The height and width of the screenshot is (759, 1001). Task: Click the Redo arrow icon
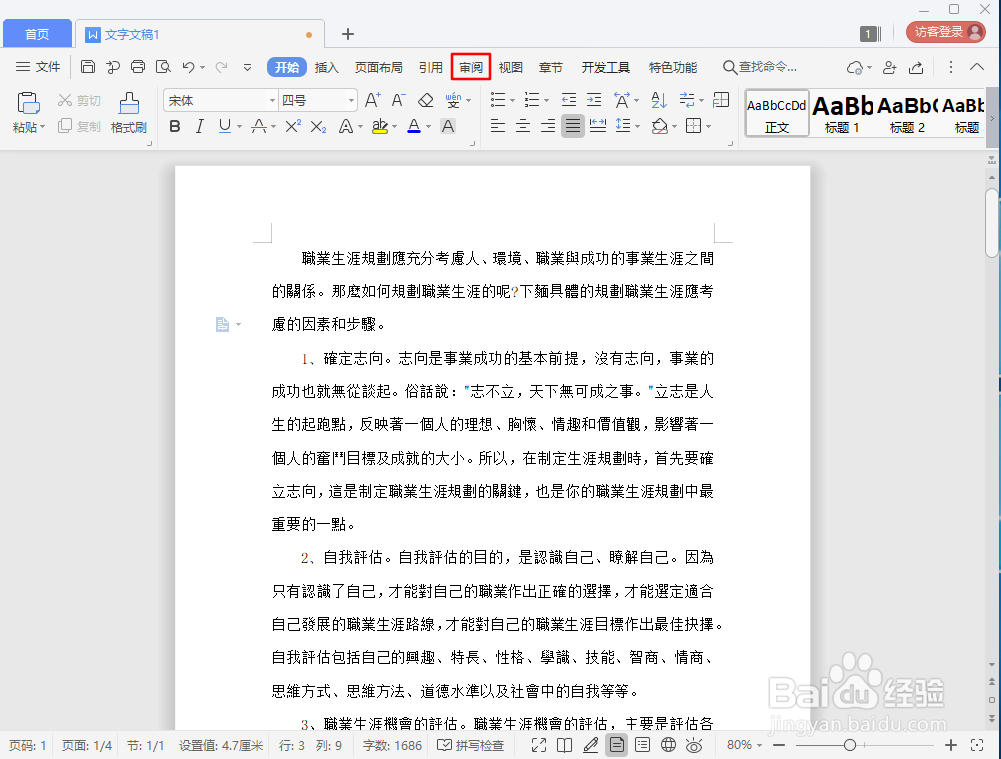pyautogui.click(x=222, y=67)
